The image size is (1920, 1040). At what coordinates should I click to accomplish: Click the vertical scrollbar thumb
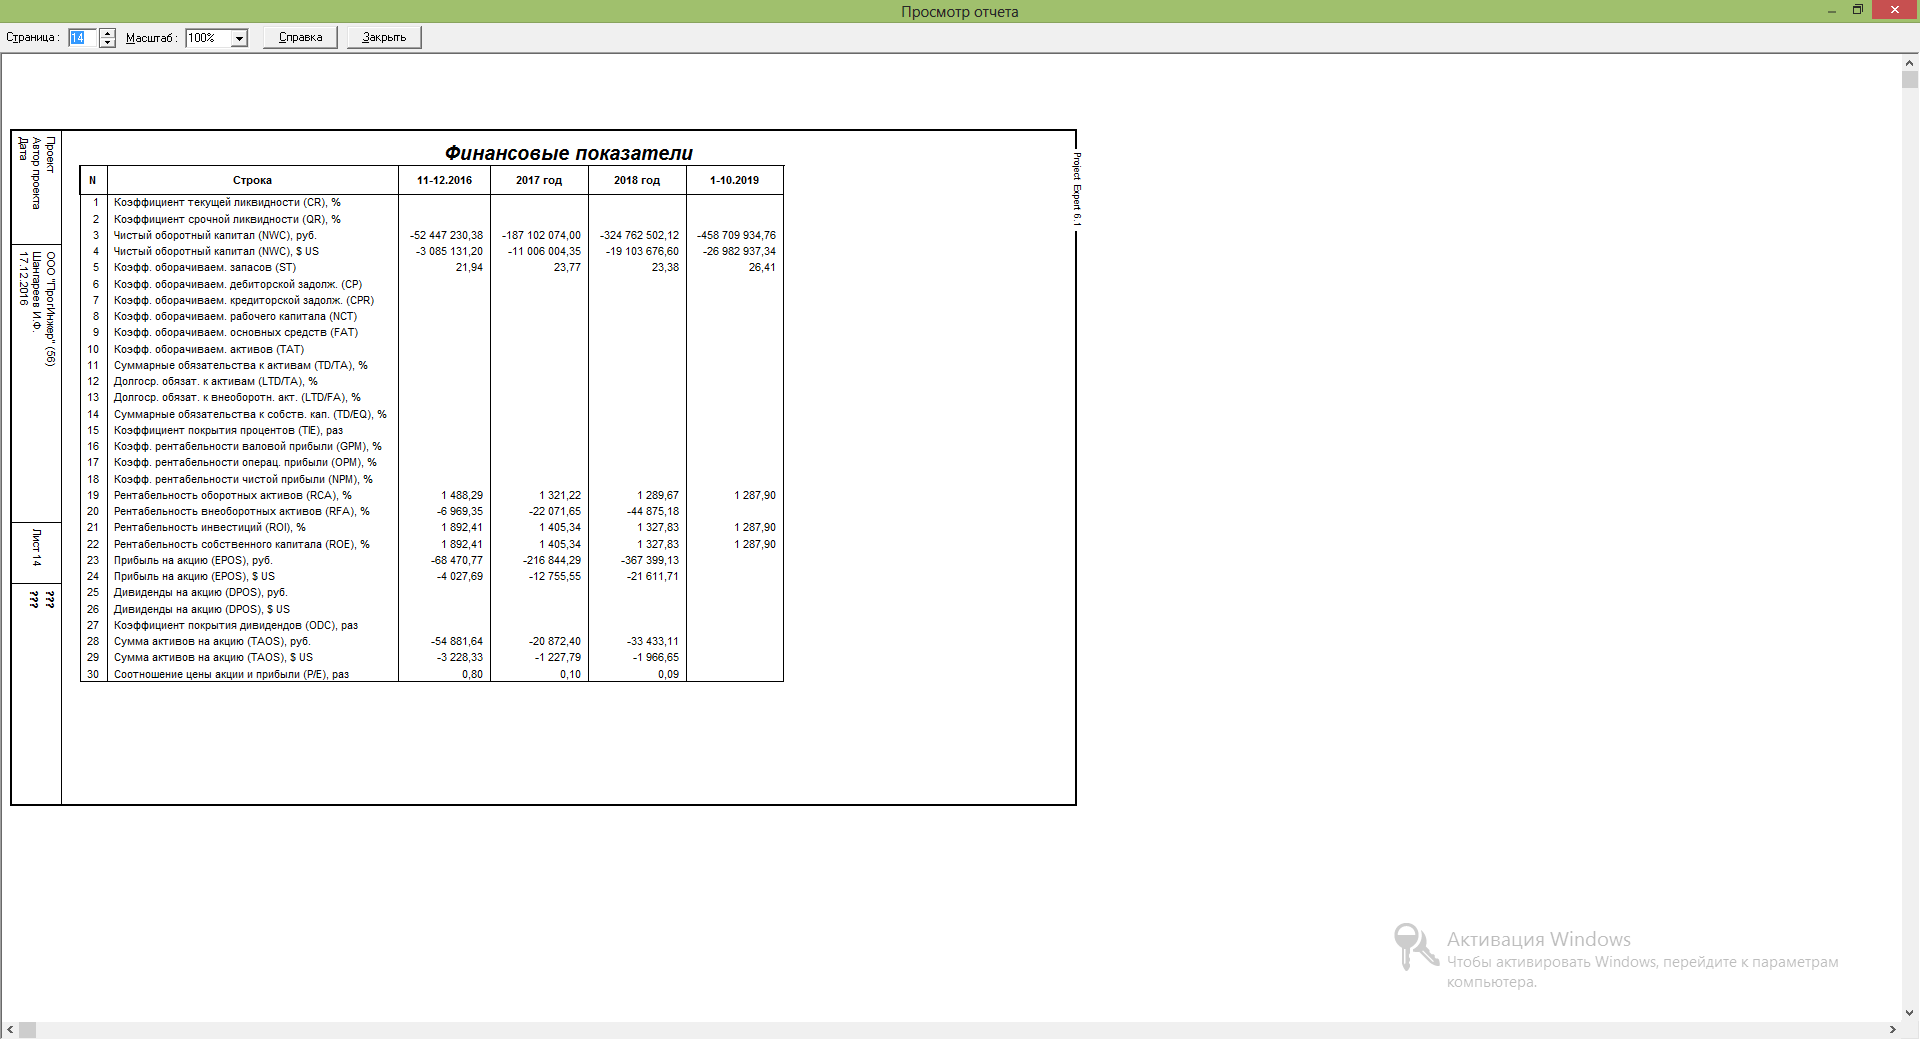coord(1910,80)
